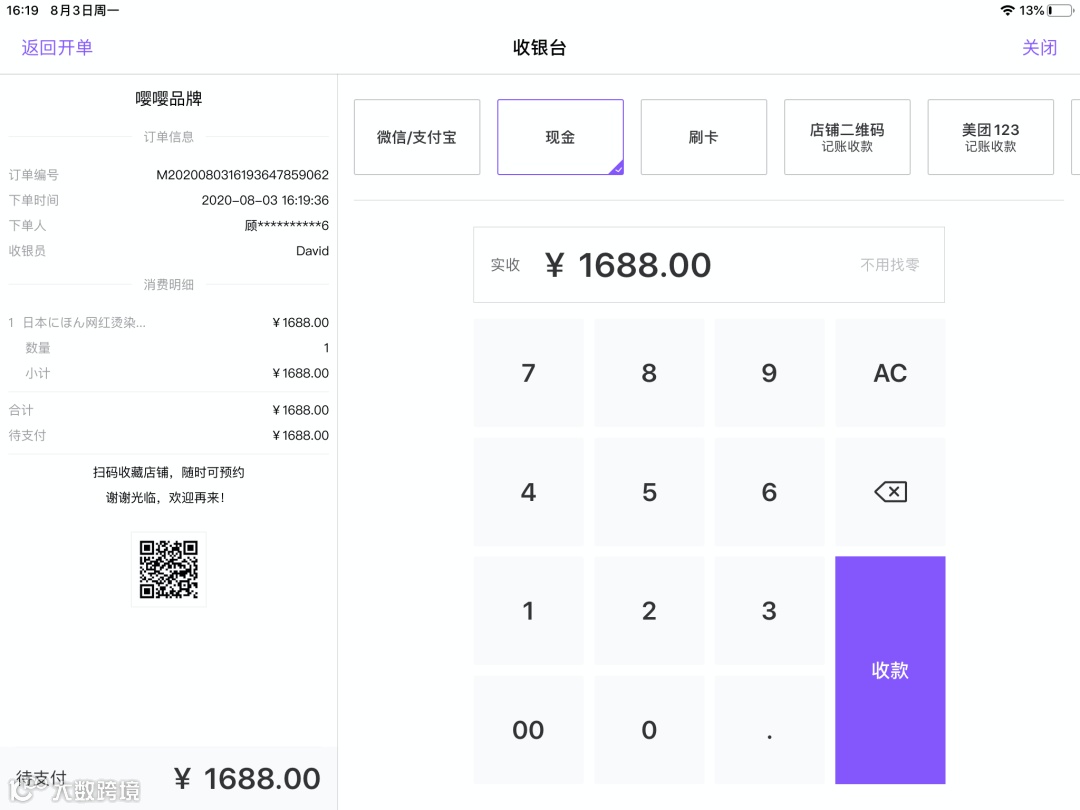The width and height of the screenshot is (1080, 810).
Task: Tap the 收银台 page title
Action: point(539,48)
